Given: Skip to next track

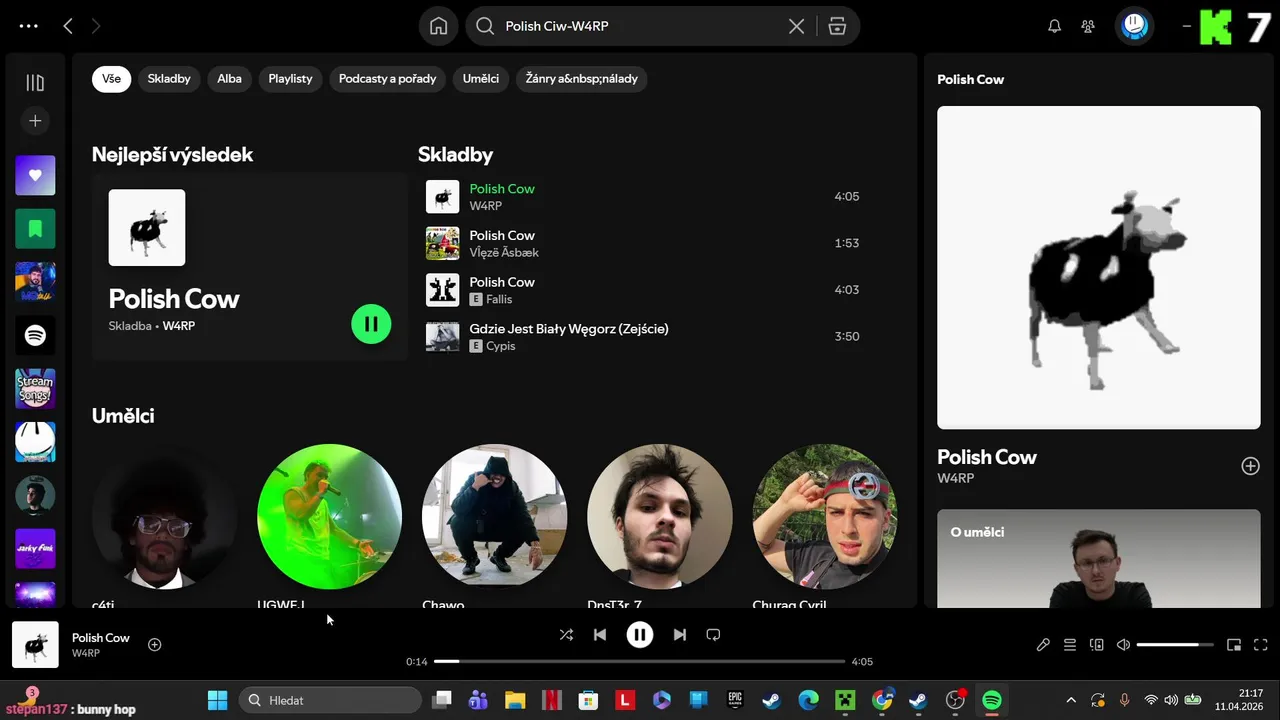Looking at the screenshot, I should pyautogui.click(x=680, y=635).
